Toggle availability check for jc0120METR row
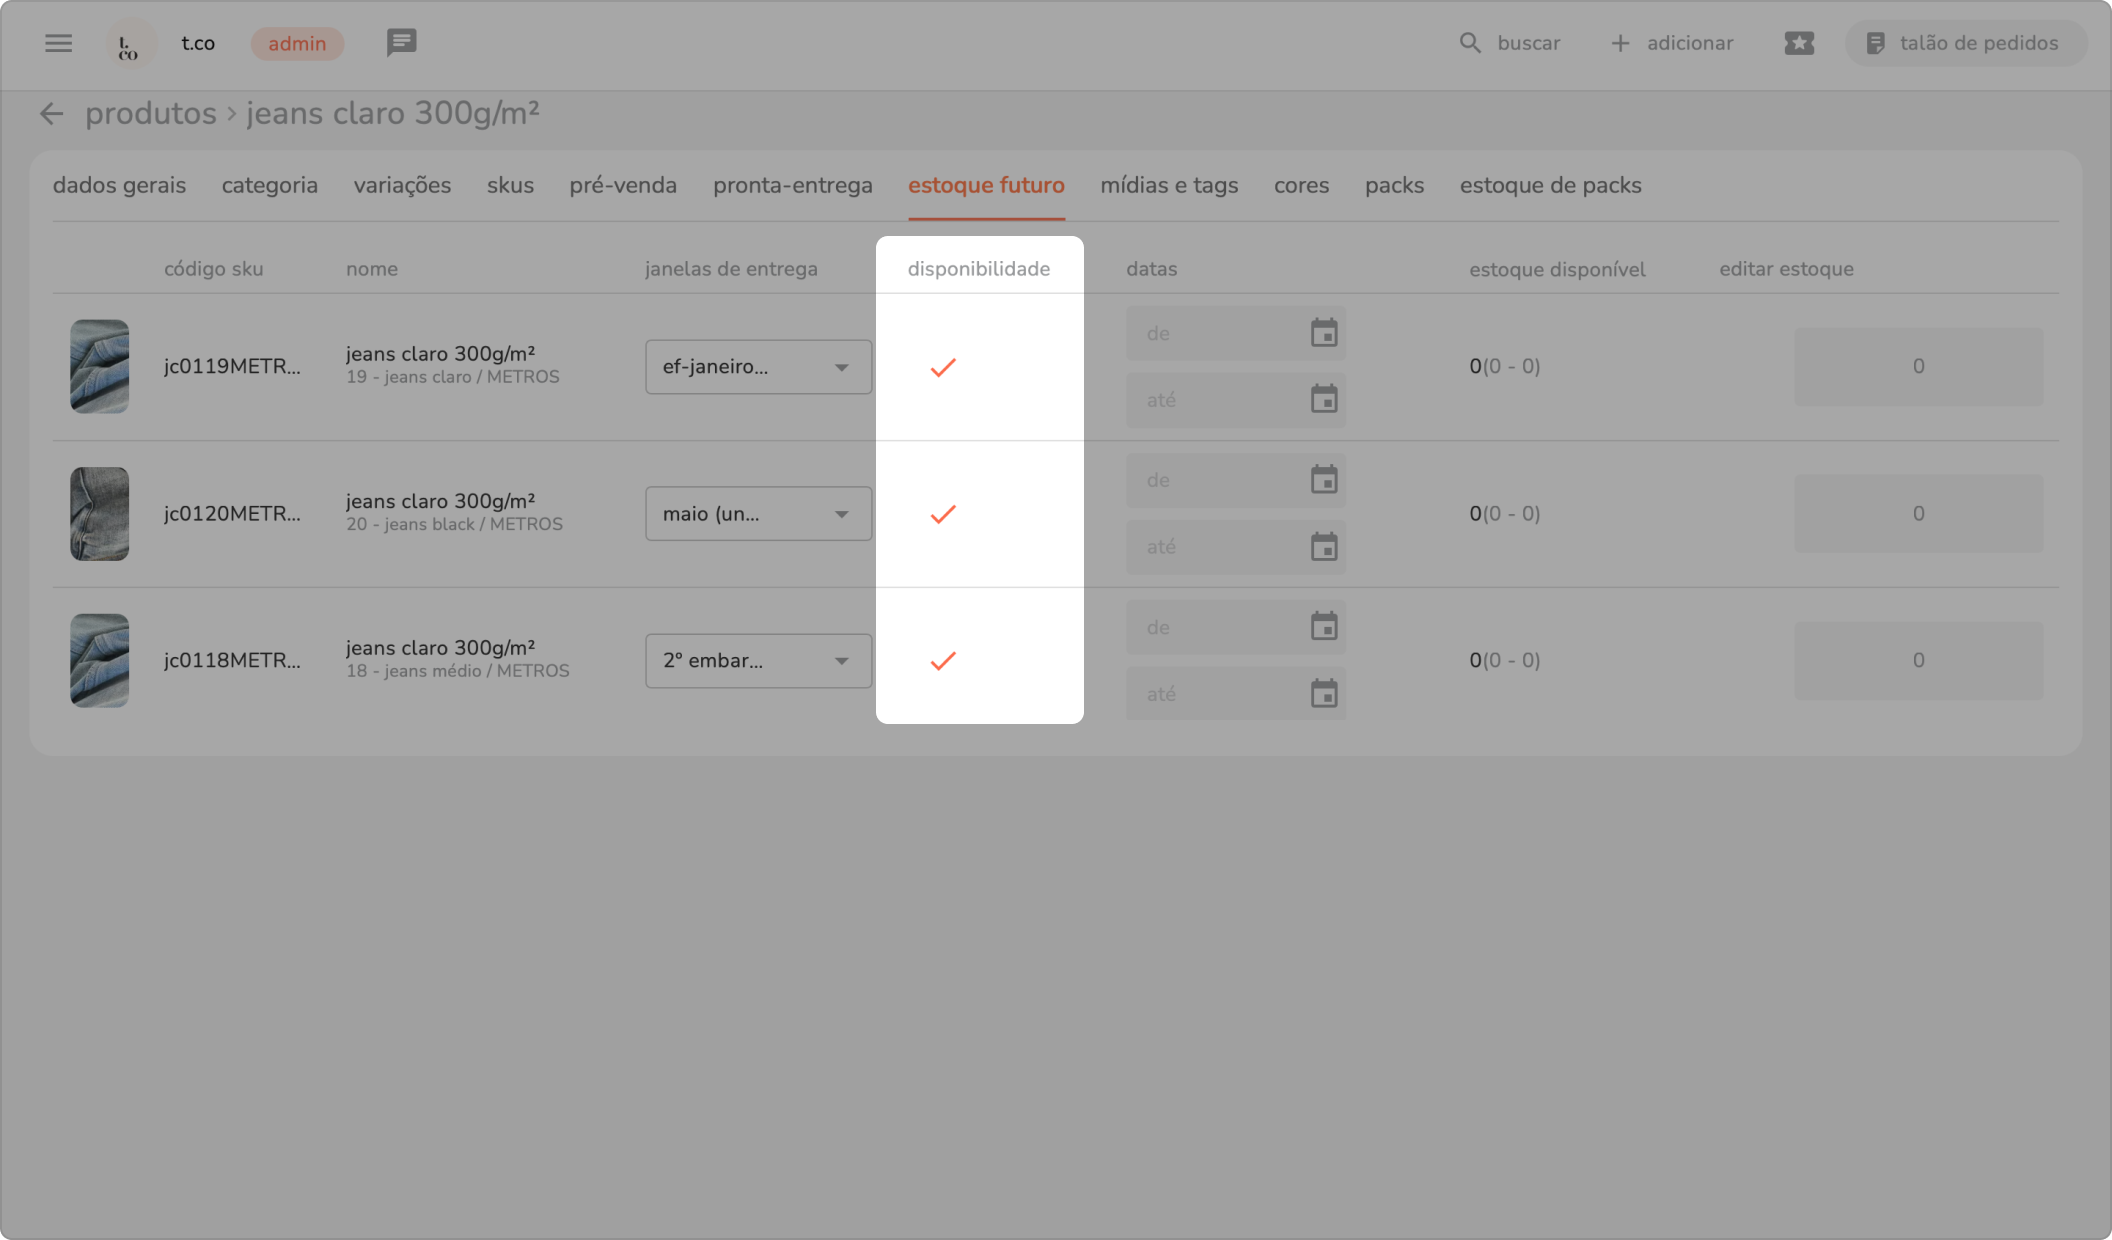The width and height of the screenshot is (2112, 1240). 943,514
